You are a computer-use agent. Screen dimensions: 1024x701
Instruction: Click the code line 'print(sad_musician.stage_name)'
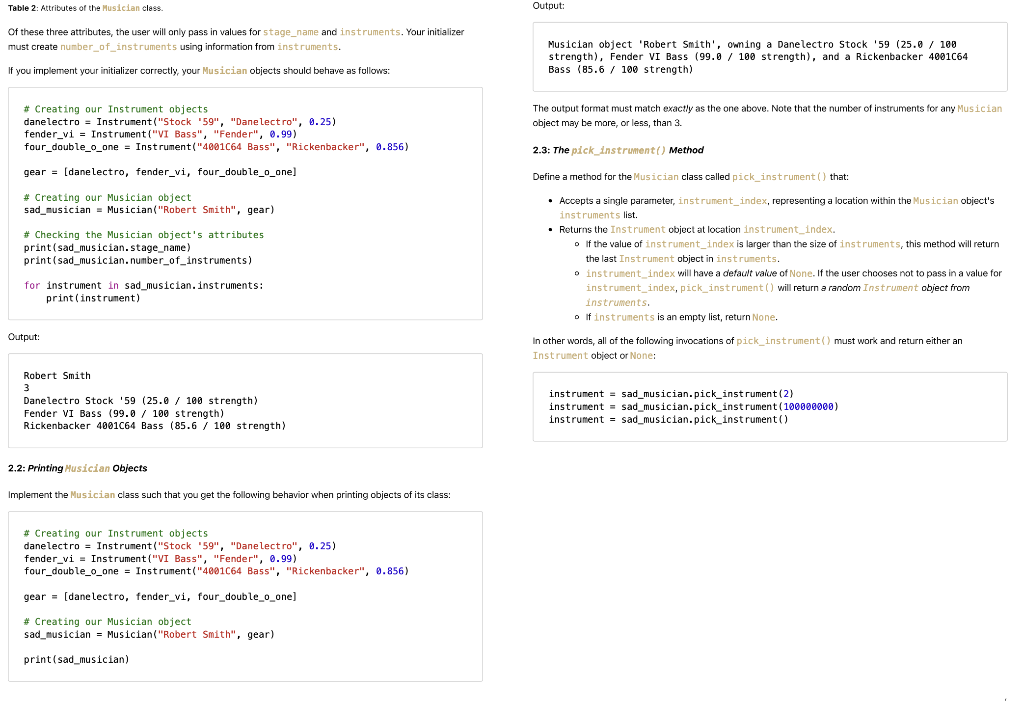click(107, 248)
